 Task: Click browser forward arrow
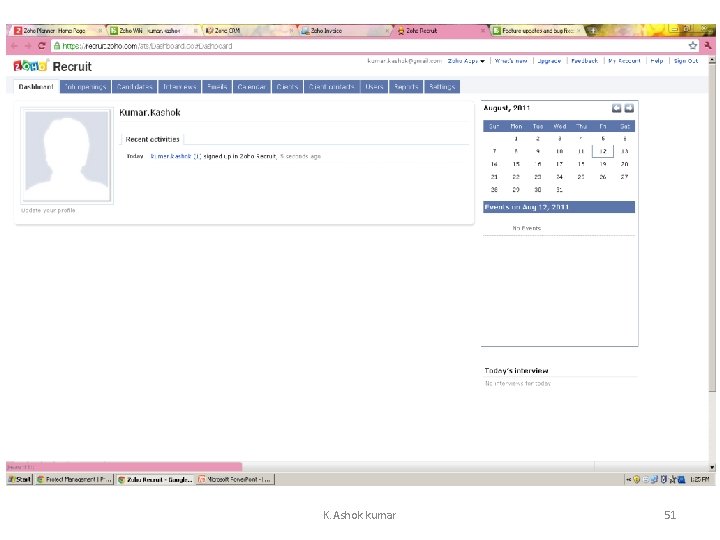pyautogui.click(x=28, y=46)
